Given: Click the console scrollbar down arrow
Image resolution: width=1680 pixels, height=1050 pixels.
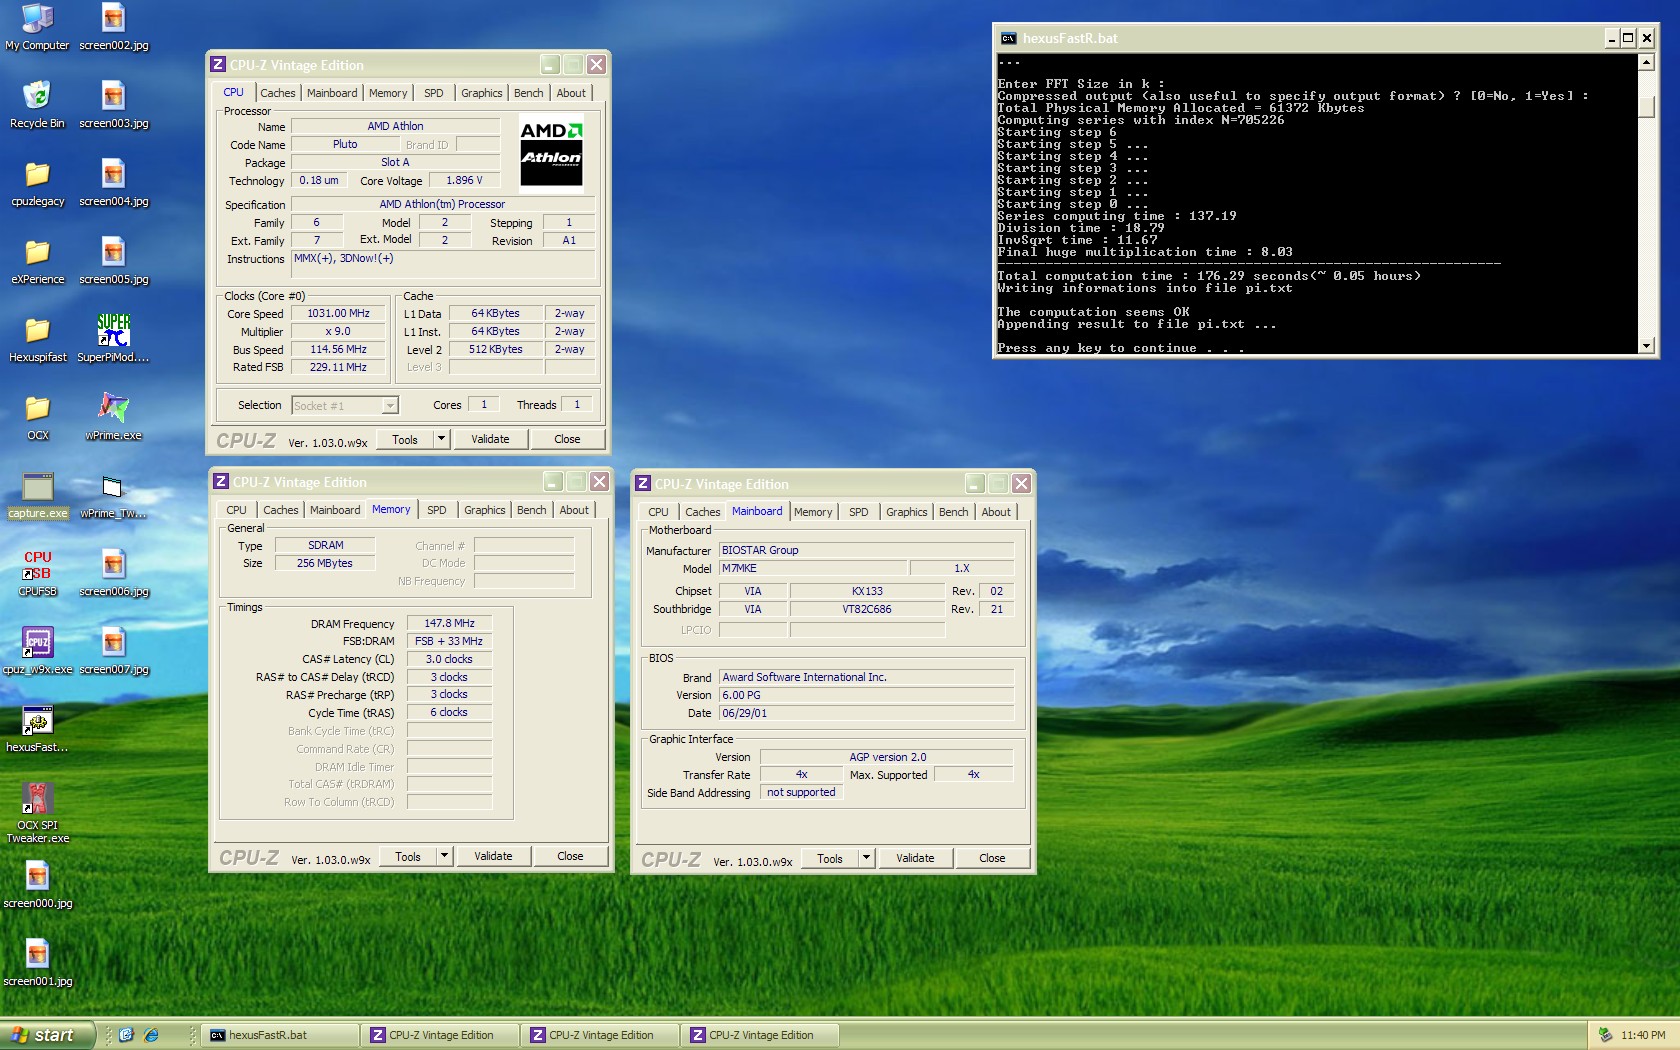Looking at the screenshot, I should point(1646,345).
